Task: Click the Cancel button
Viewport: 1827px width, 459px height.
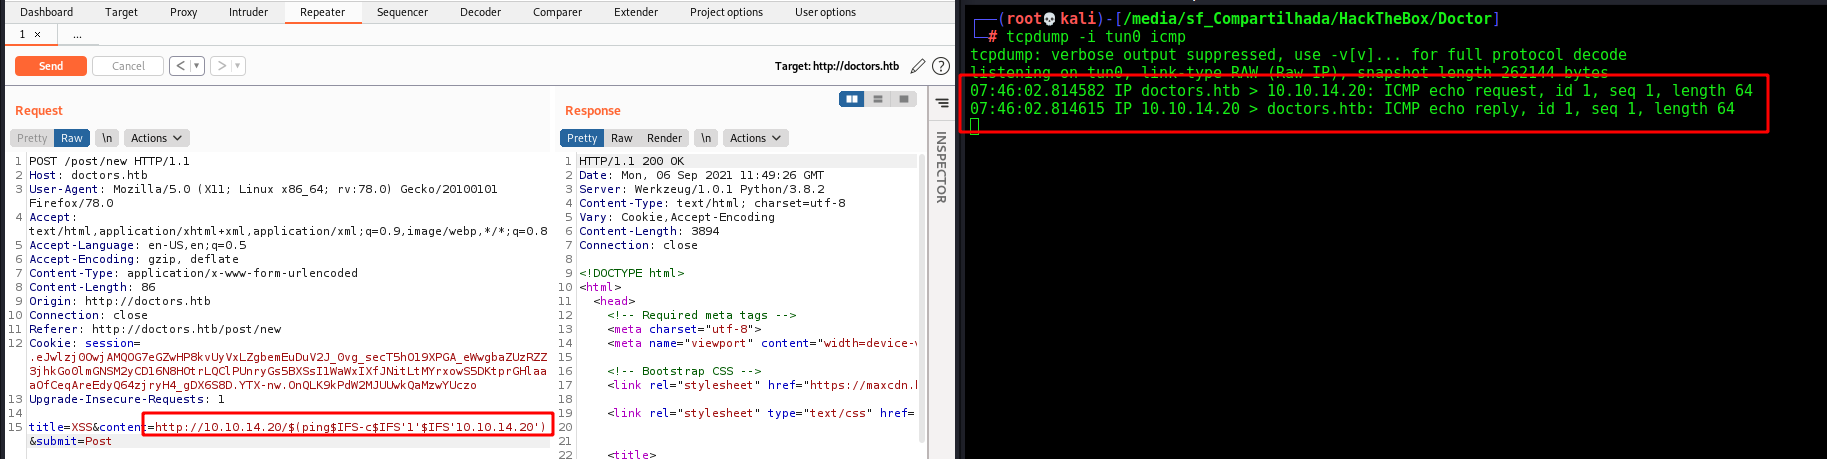Action: (128, 66)
